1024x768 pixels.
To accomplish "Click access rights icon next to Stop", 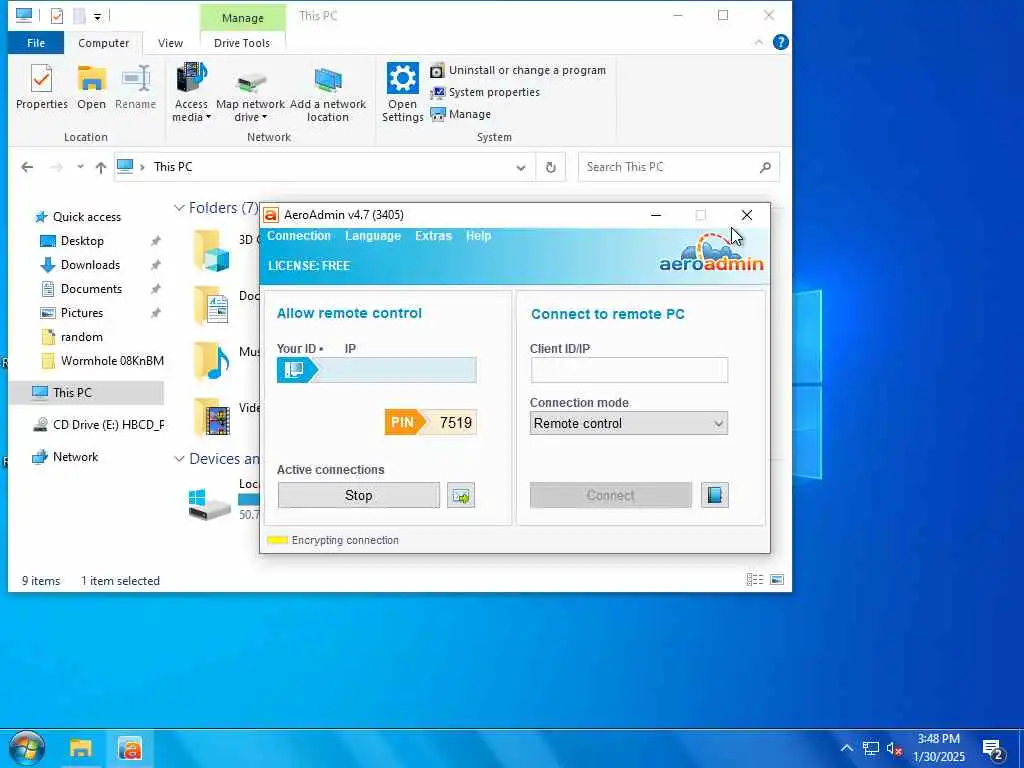I will 461,496.
